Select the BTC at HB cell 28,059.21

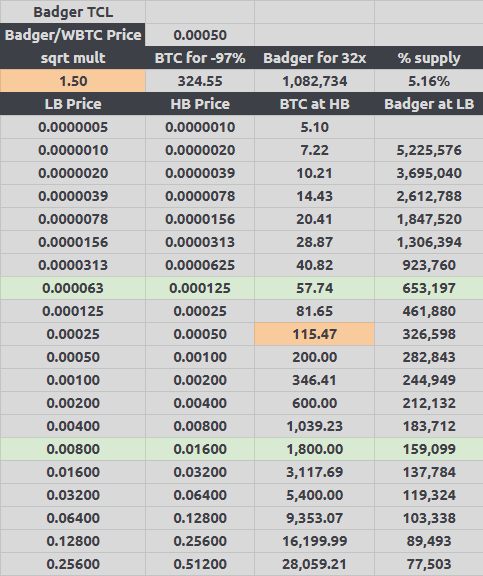point(314,564)
